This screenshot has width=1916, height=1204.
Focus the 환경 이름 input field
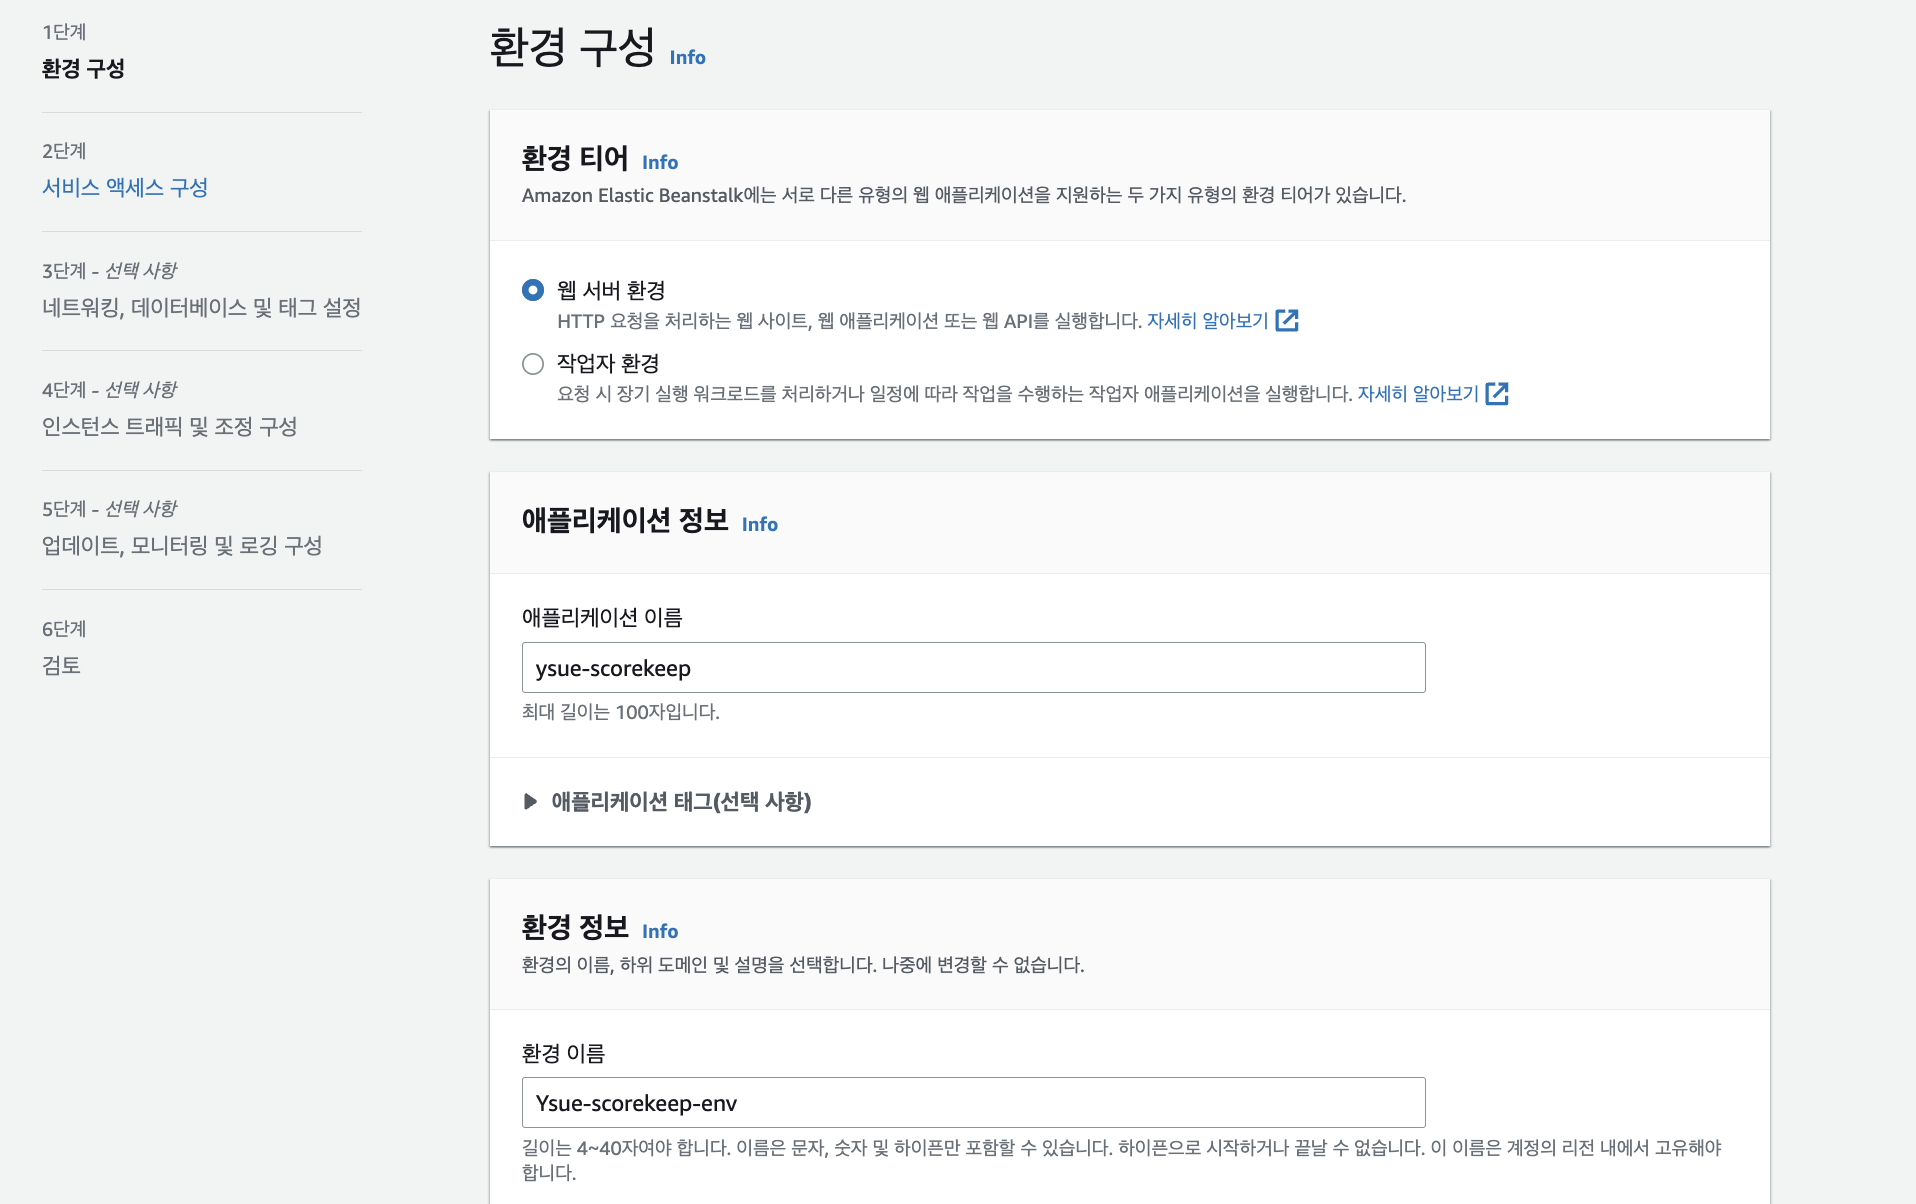[x=974, y=1103]
